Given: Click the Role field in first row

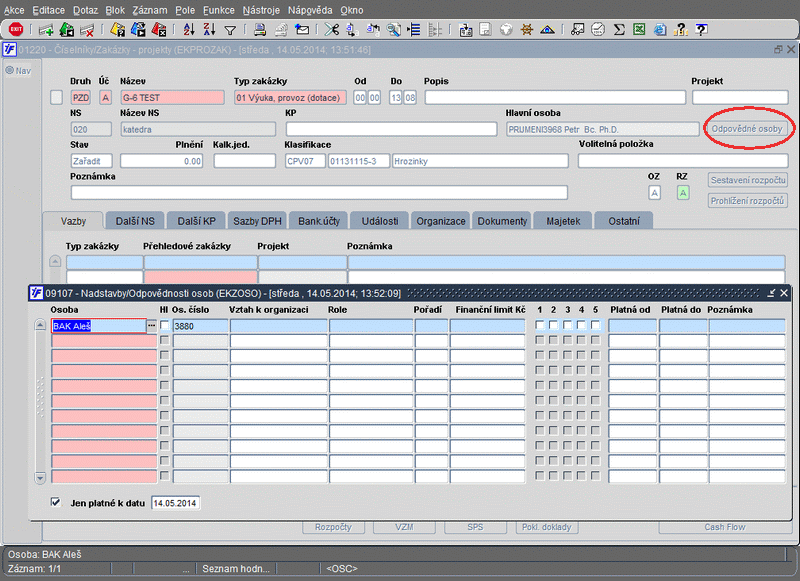Looking at the screenshot, I should pos(369,326).
